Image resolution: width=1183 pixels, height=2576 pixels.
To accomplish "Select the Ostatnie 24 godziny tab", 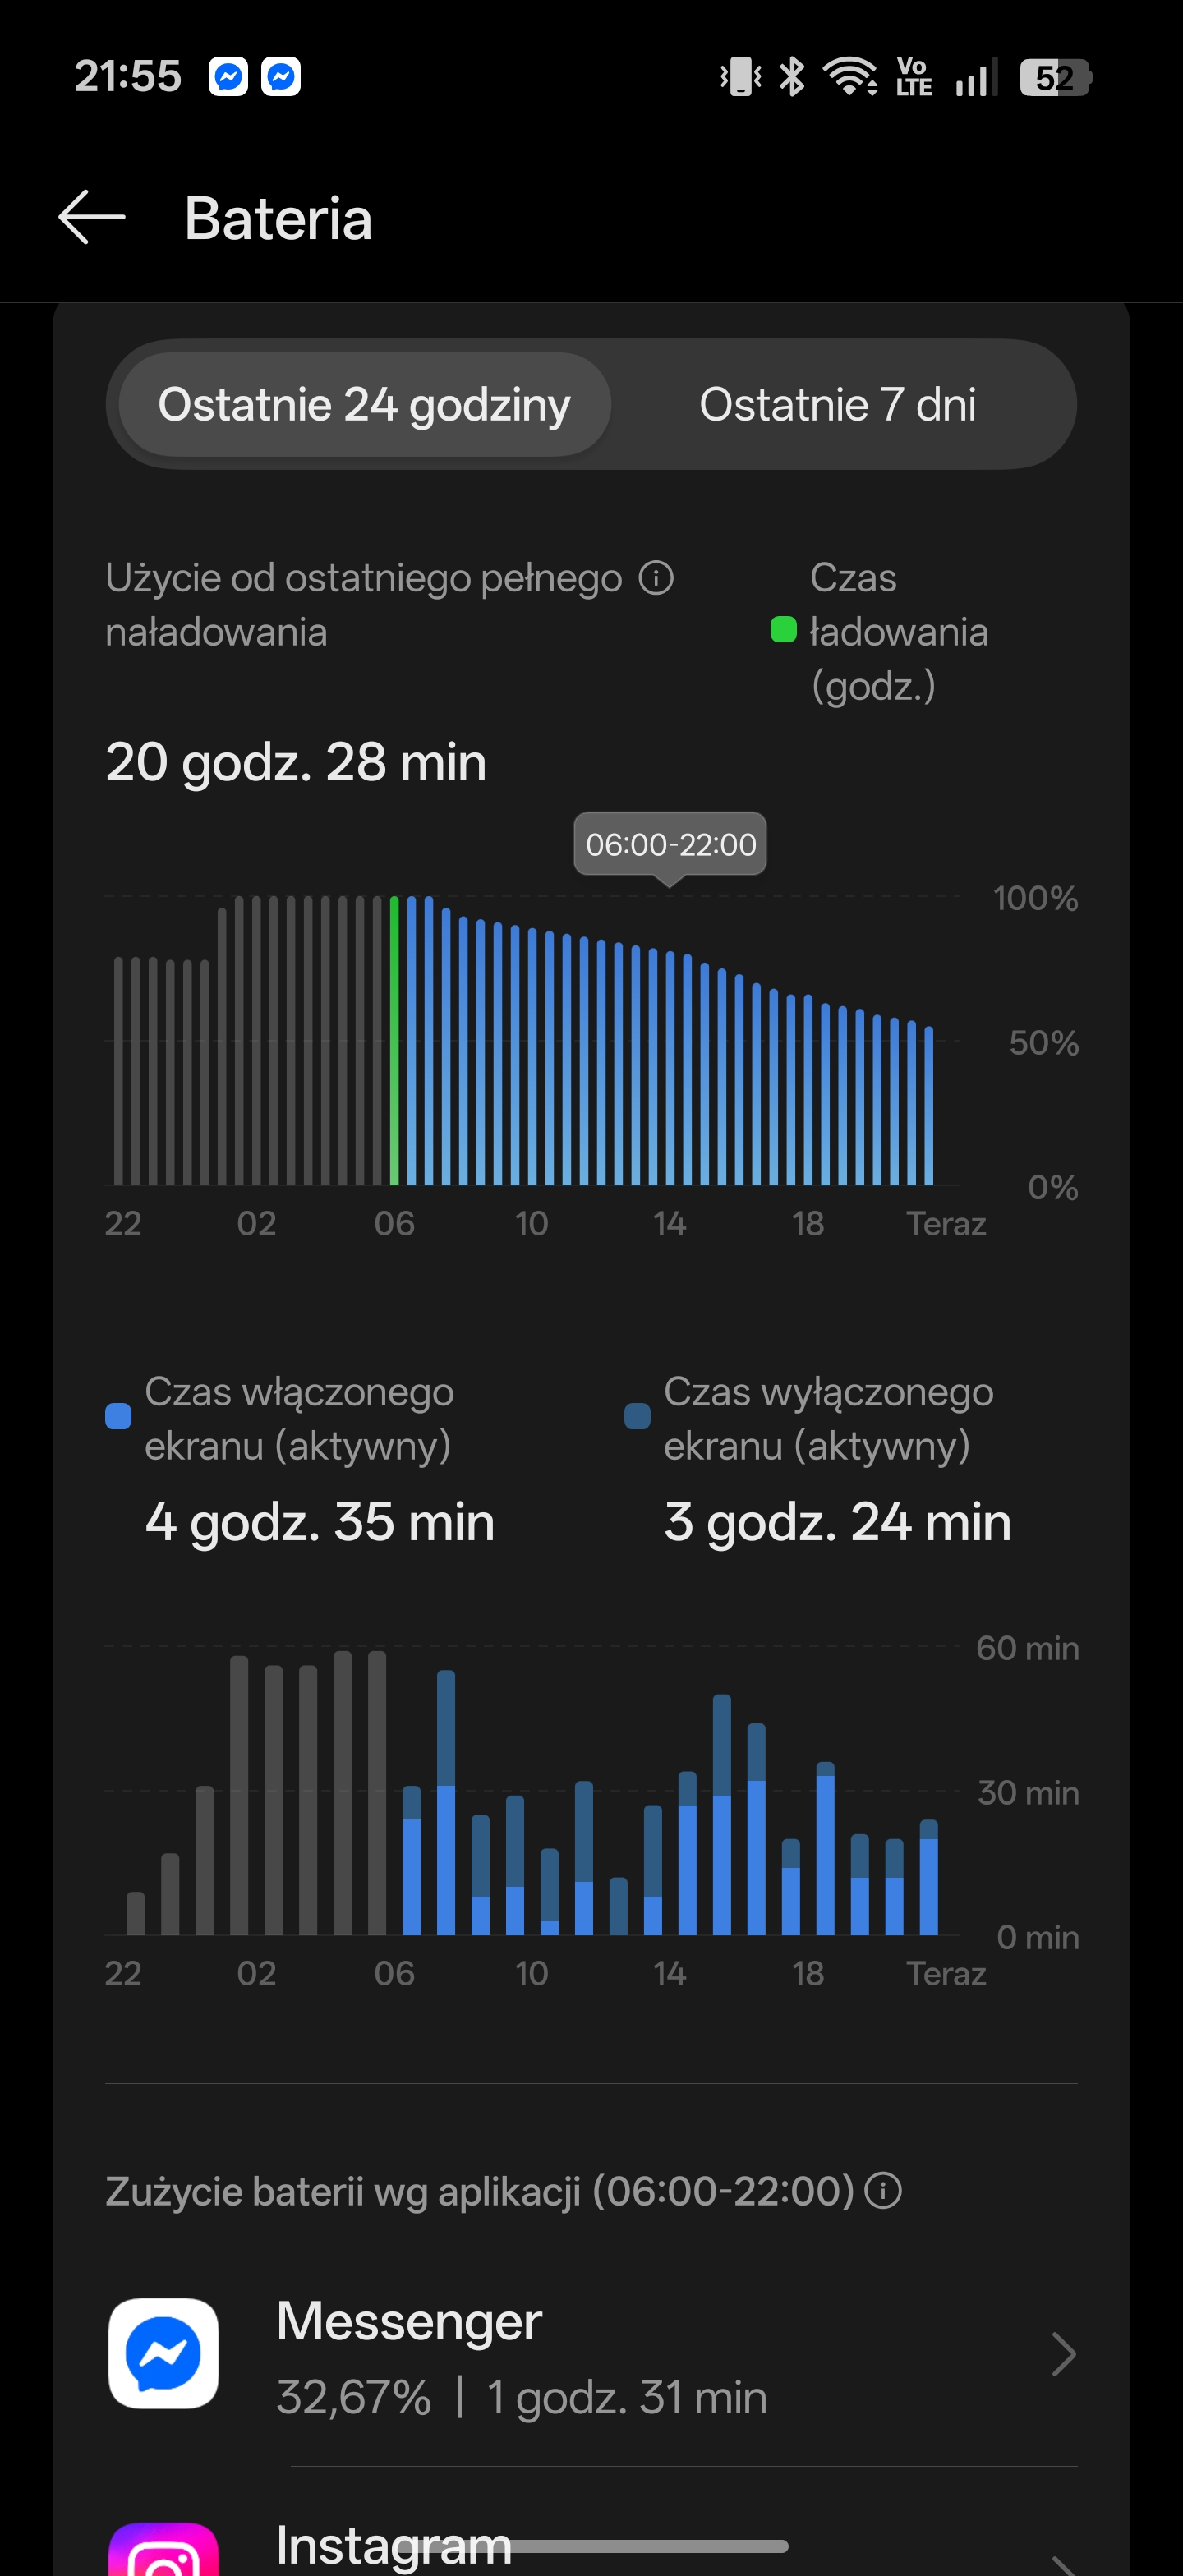I will pyautogui.click(x=364, y=405).
